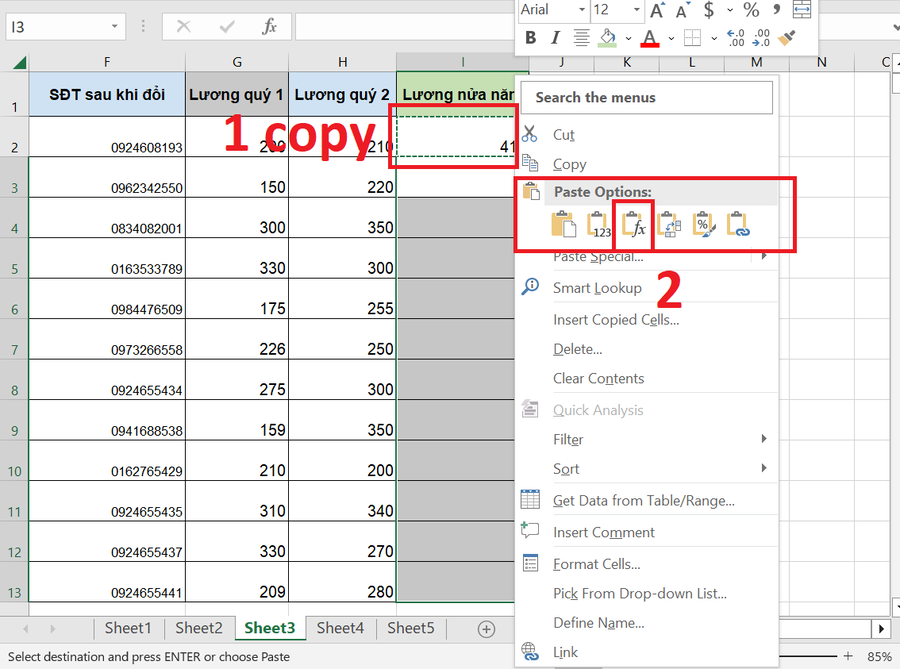Screen dimensions: 900x669
Task: Choose the Paste Formatting option
Action: point(704,224)
